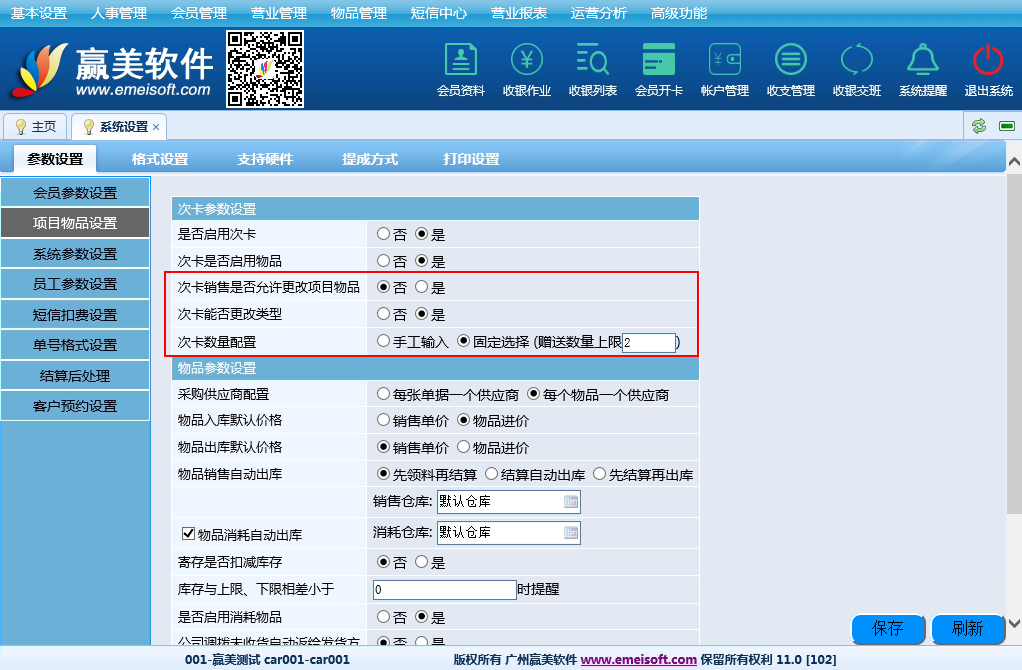Image resolution: width=1022 pixels, height=670 pixels.
Task: Open the 系统提醒 bell icon
Action: [x=922, y=70]
